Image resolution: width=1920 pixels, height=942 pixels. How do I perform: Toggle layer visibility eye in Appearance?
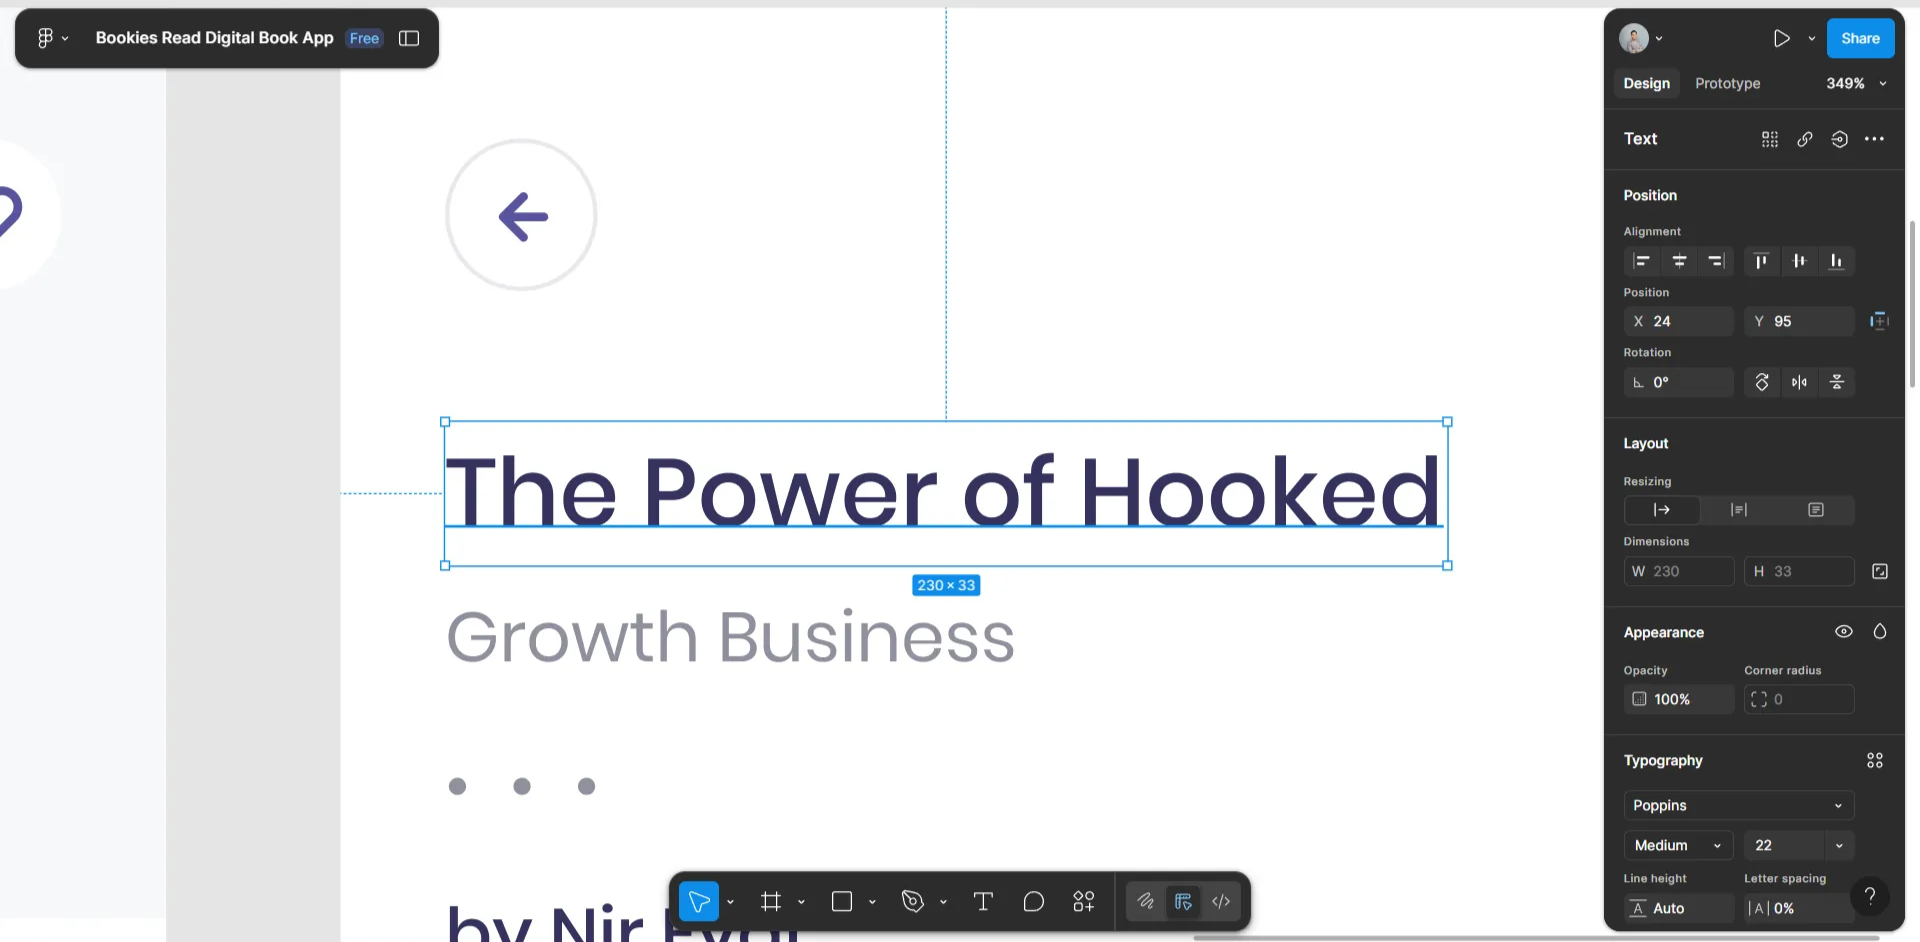point(1844,632)
